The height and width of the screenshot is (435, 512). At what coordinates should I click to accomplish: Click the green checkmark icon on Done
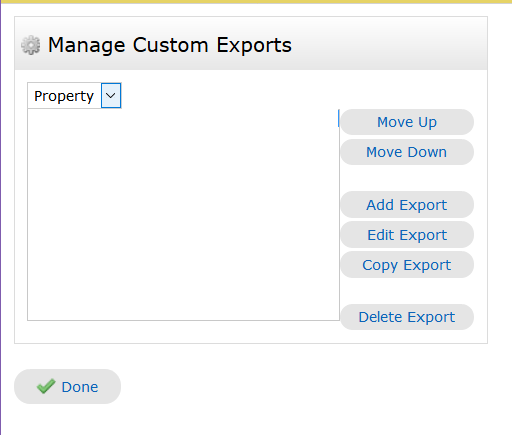point(46,386)
